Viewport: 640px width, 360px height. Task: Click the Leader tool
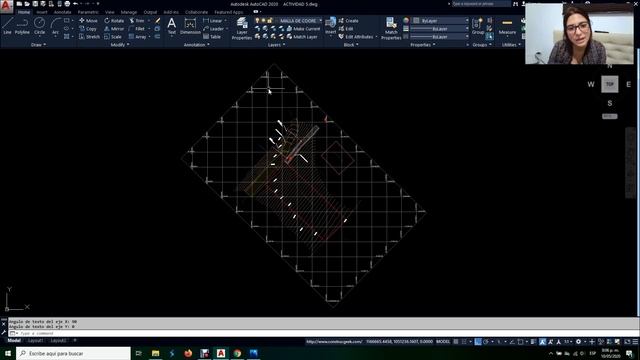pos(213,29)
